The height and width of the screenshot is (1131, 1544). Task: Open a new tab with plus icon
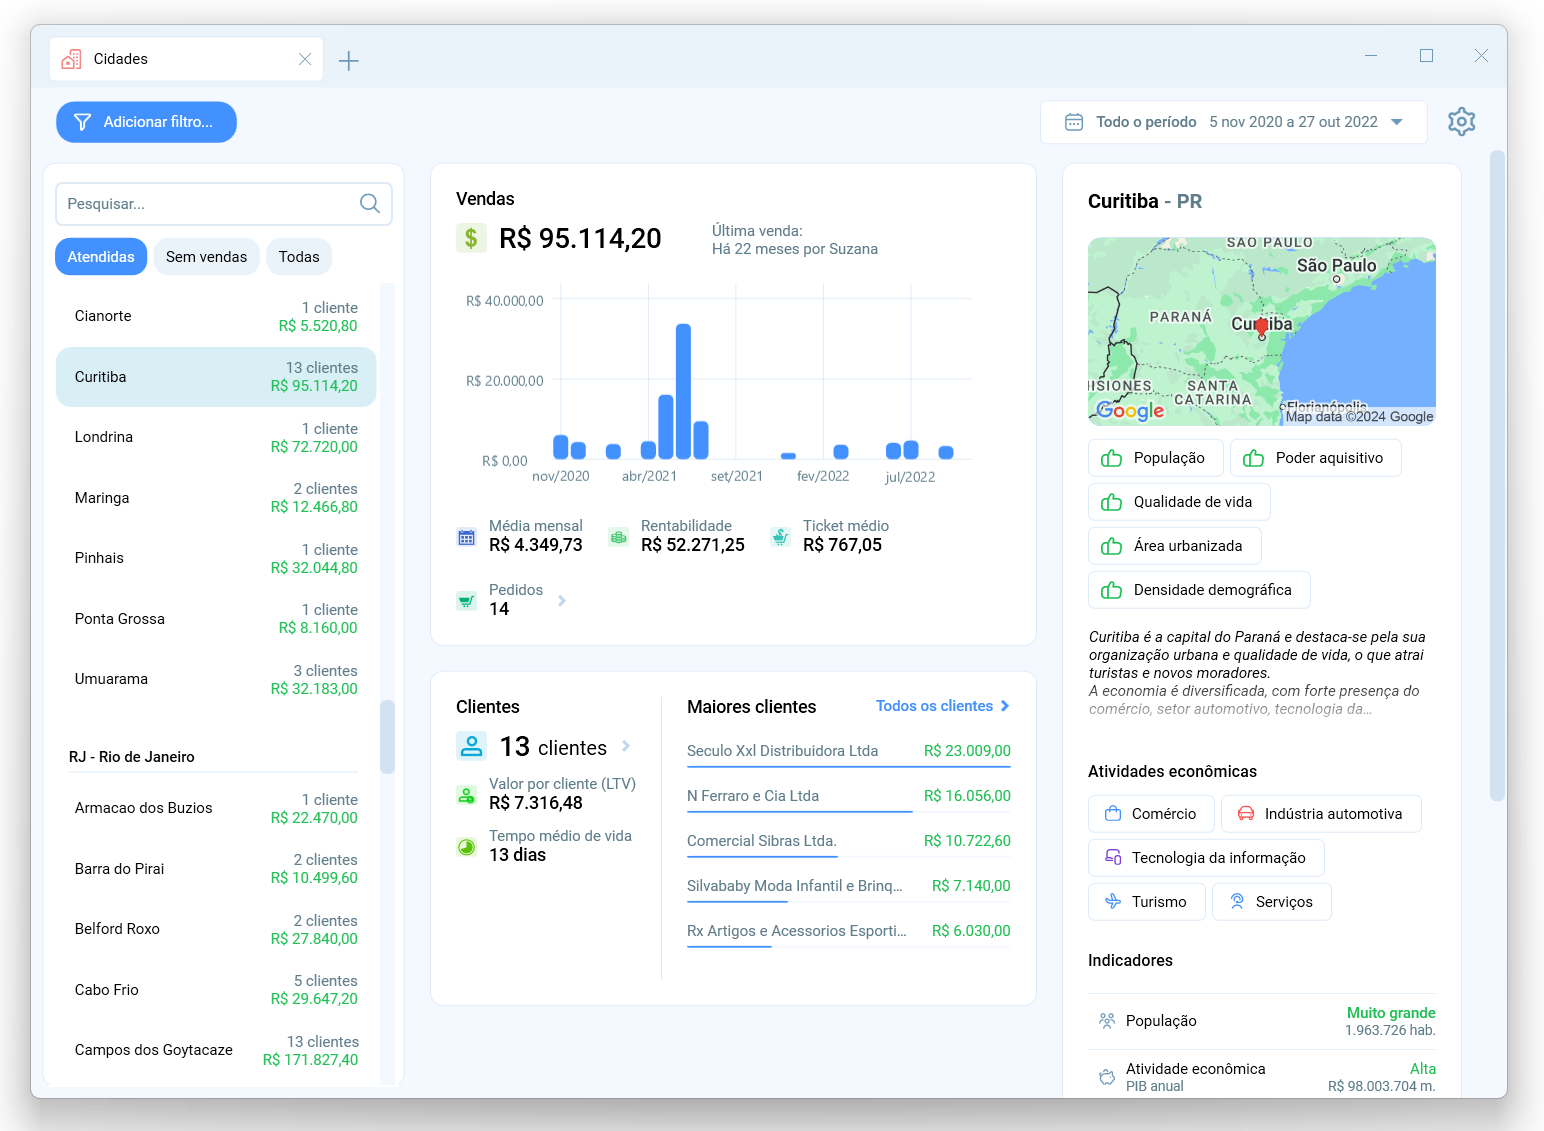tap(348, 61)
